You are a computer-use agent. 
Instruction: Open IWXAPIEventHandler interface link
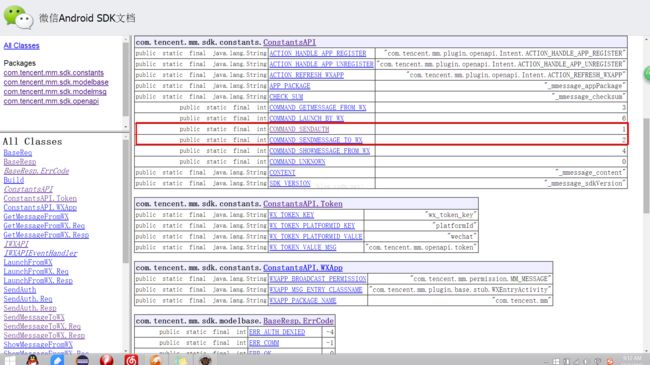click(x=40, y=253)
